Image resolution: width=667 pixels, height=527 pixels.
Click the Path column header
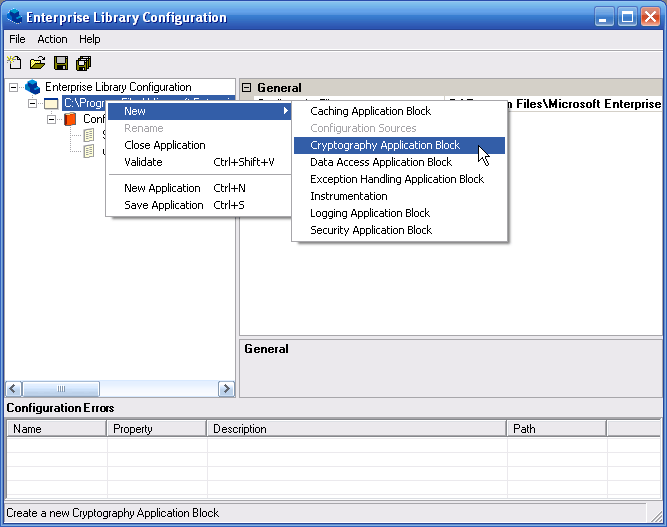pyautogui.click(x=556, y=429)
